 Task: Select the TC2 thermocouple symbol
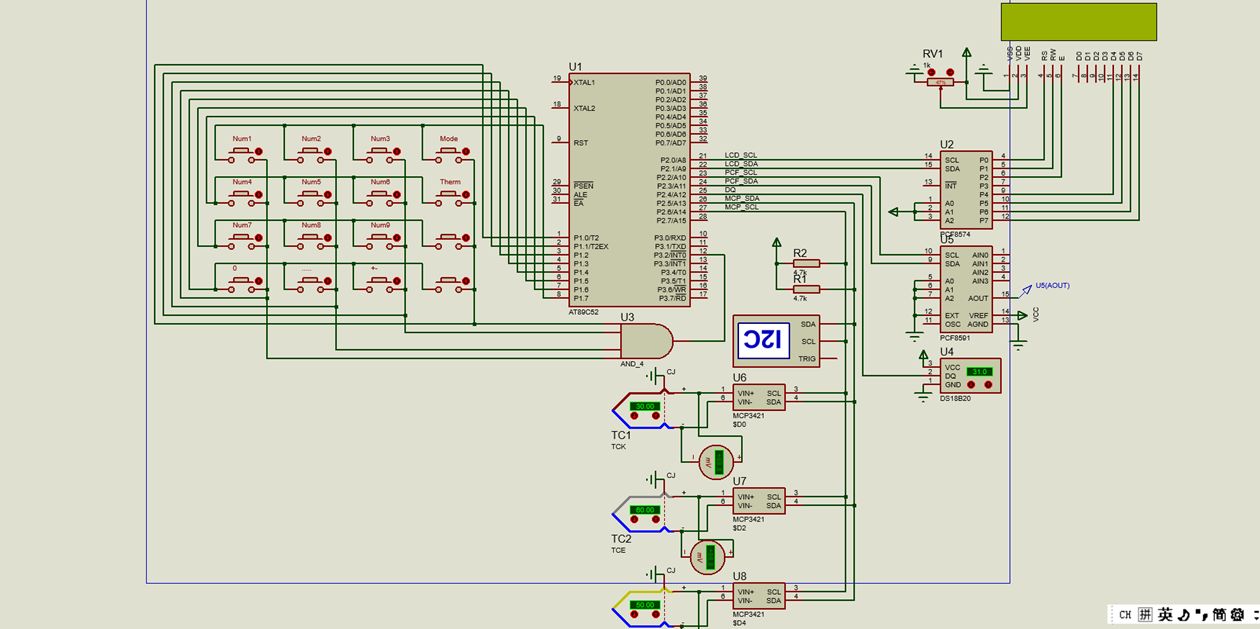(641, 513)
